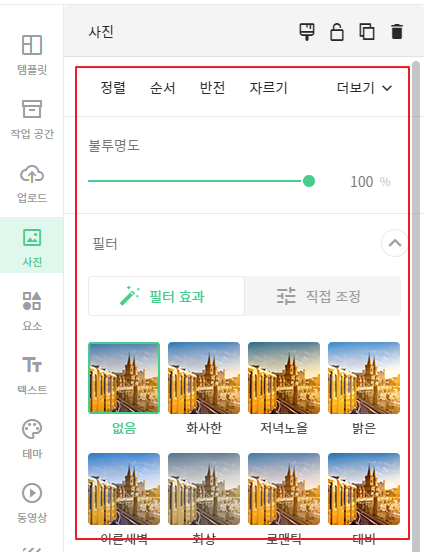This screenshot has height=552, width=424.
Task: Switch to the 직접 조정 tab
Action: tap(322, 296)
